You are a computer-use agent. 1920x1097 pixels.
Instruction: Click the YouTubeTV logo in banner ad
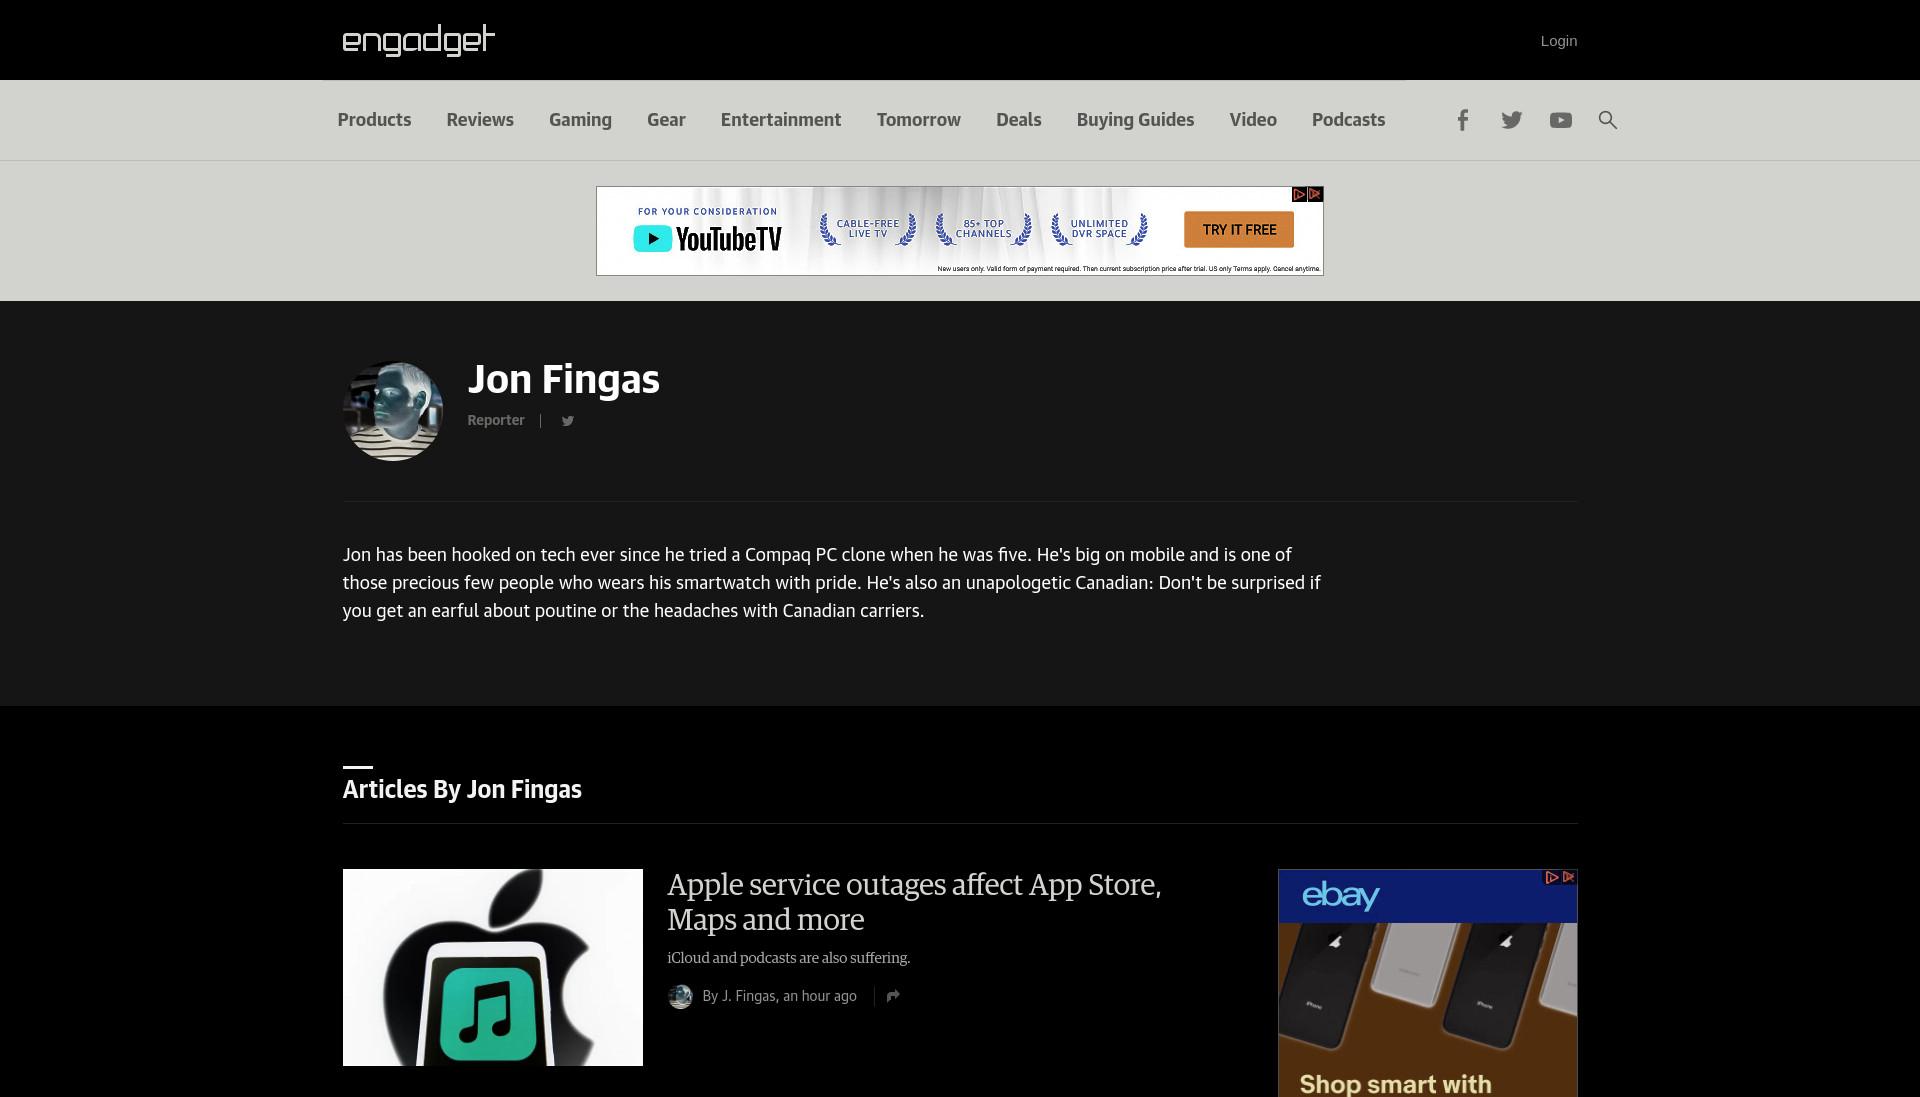coord(707,239)
